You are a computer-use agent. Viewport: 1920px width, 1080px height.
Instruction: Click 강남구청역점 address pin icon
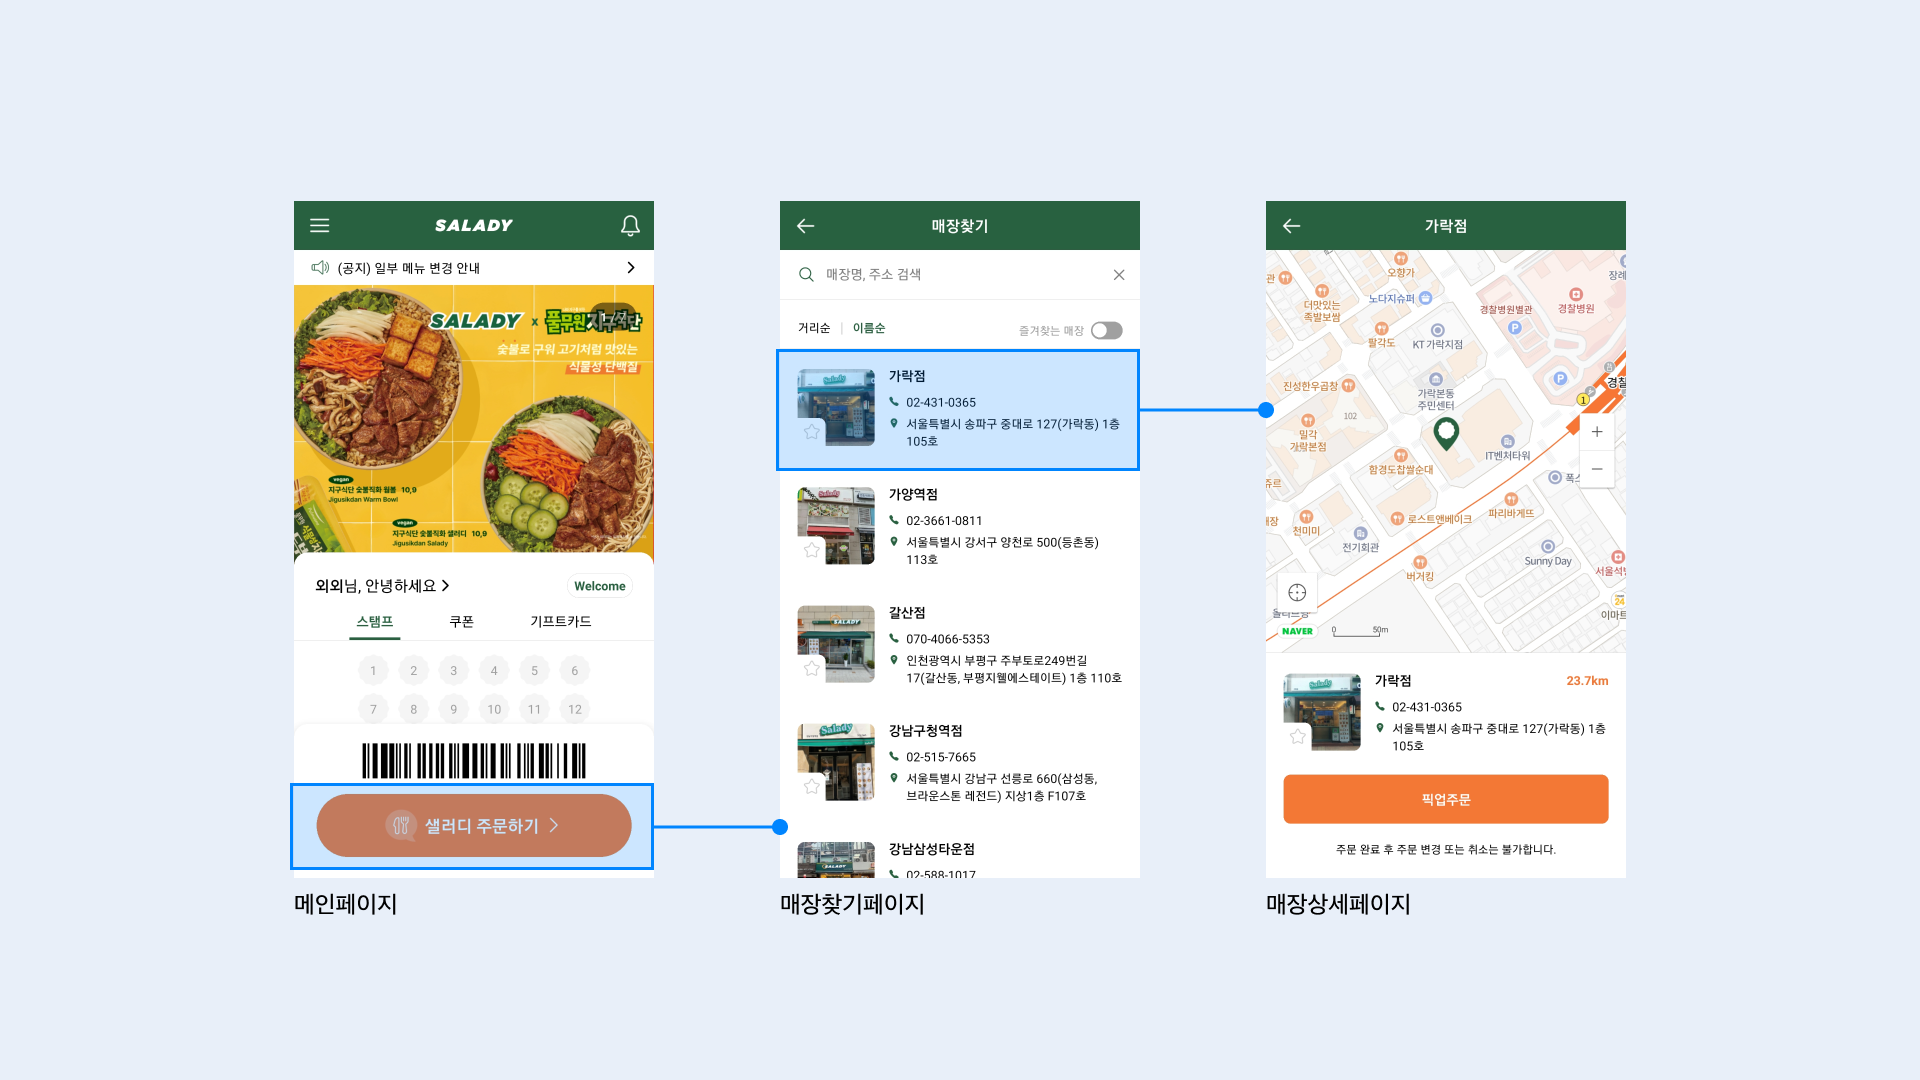click(894, 778)
